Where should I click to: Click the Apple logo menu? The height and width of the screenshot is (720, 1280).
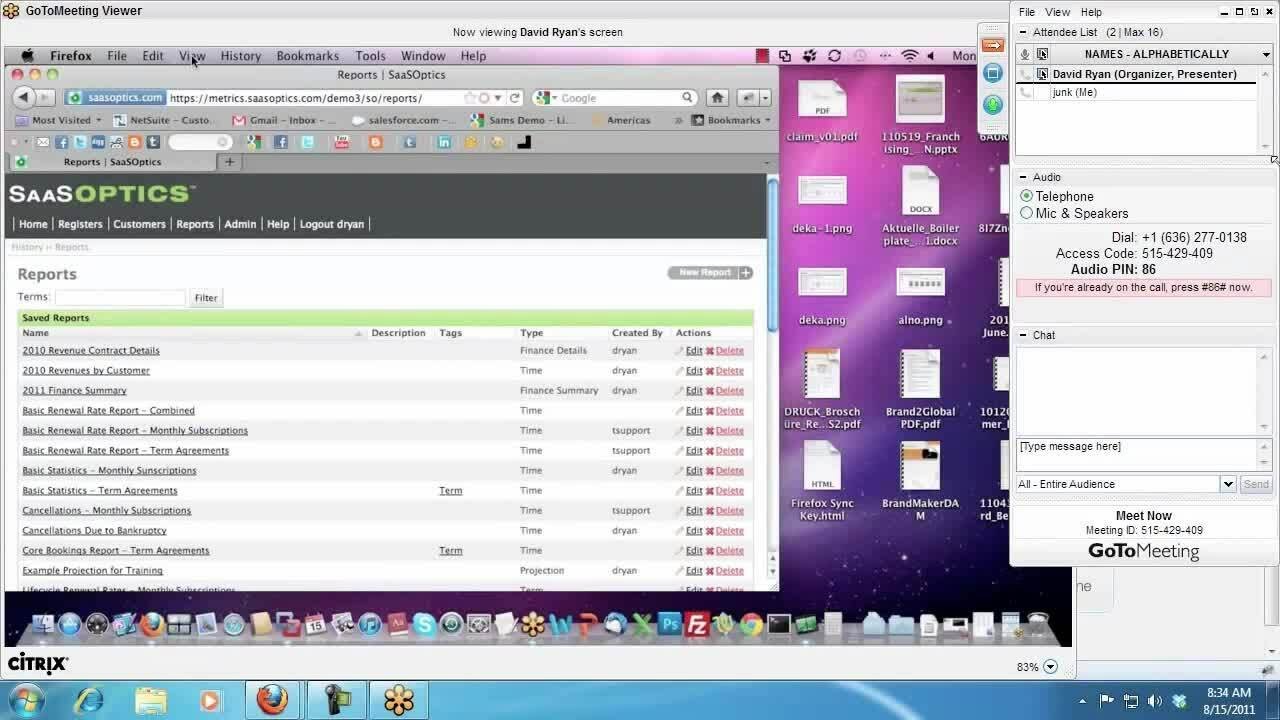click(28, 56)
